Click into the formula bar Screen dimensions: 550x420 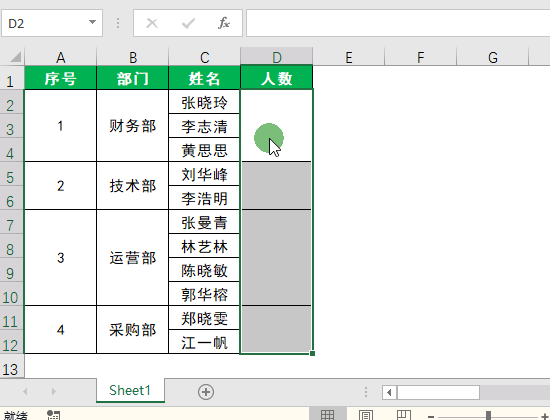click(x=398, y=23)
